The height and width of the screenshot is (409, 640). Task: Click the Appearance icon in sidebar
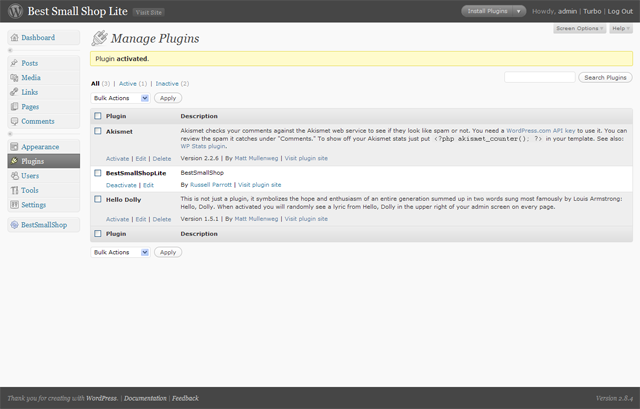click(14, 147)
